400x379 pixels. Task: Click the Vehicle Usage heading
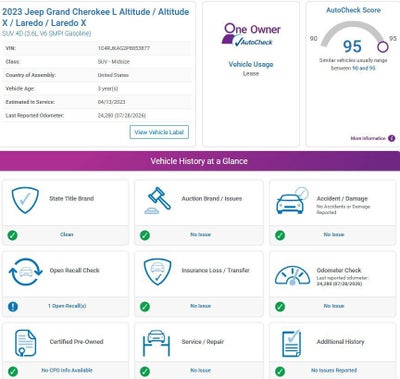pyautogui.click(x=251, y=64)
